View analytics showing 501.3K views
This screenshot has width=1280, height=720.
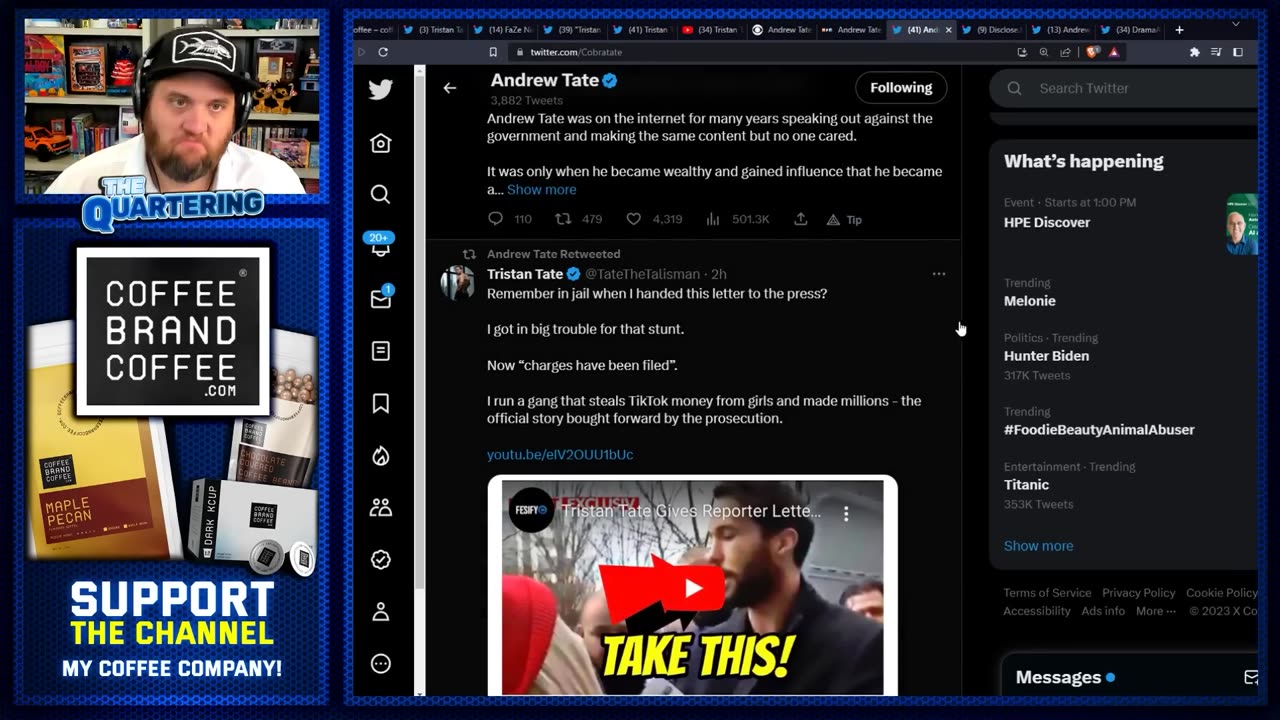pos(713,219)
